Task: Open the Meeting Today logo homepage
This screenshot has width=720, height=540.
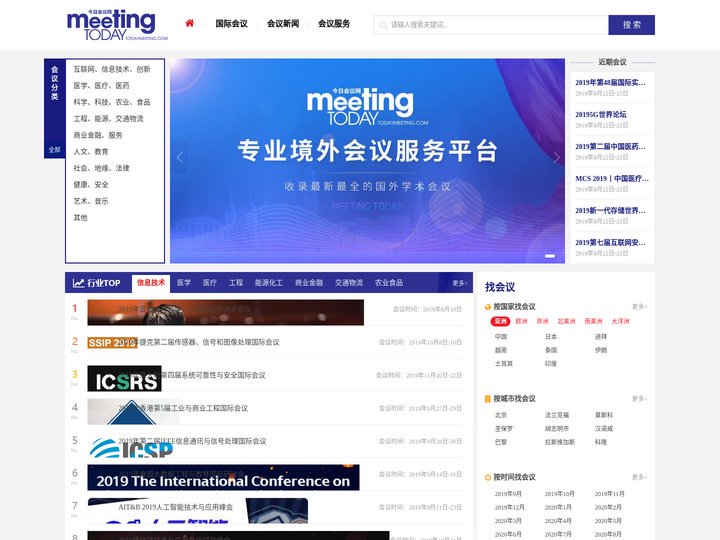Action: 117,25
